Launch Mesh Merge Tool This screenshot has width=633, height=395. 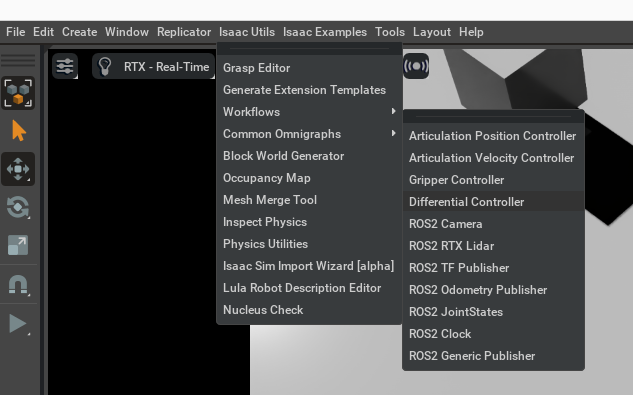(x=310, y=200)
